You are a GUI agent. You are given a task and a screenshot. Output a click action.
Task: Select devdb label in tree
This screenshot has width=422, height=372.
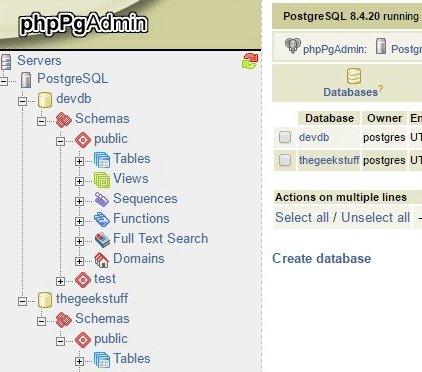(74, 99)
